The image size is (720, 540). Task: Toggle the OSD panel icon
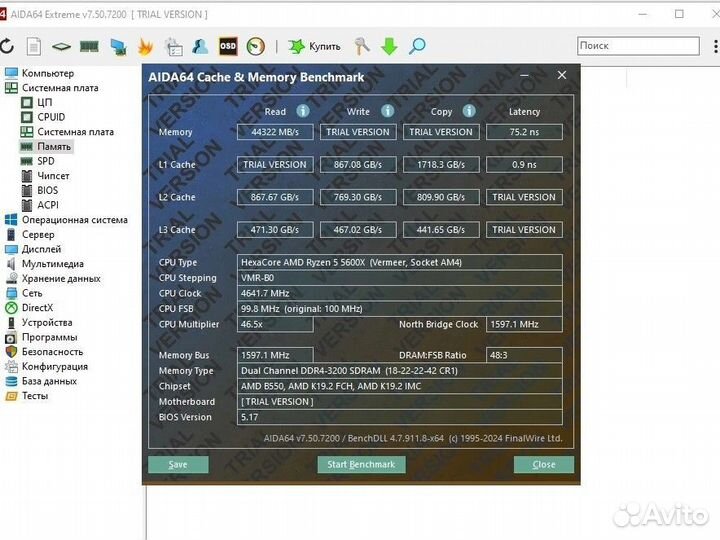tap(228, 46)
